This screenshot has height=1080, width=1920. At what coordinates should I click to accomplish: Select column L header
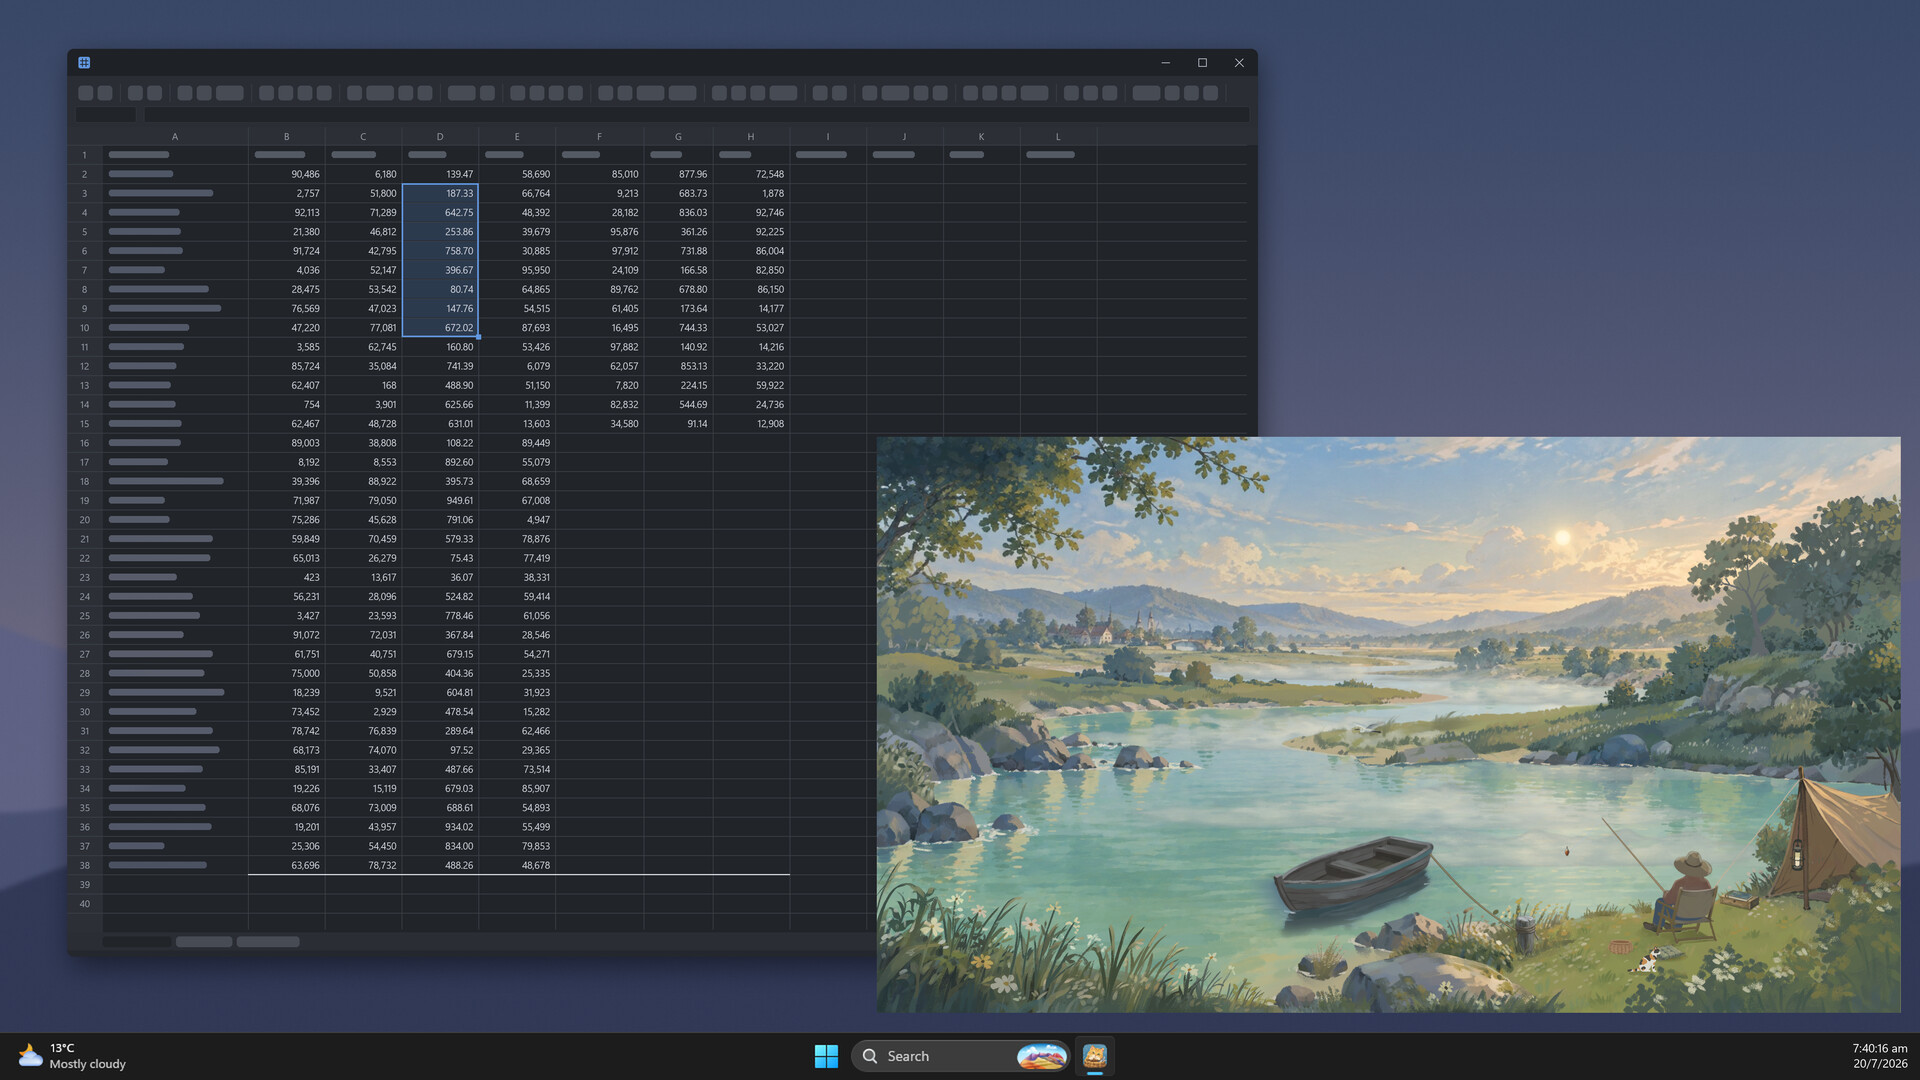(1058, 136)
